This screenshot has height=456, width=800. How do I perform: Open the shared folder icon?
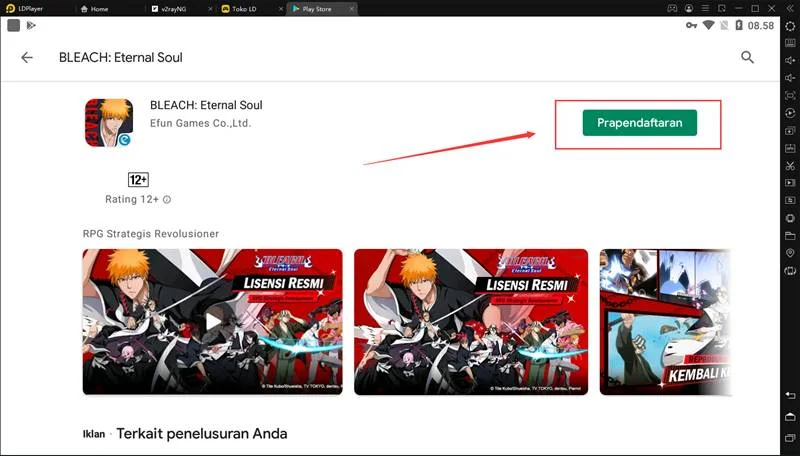[790, 236]
